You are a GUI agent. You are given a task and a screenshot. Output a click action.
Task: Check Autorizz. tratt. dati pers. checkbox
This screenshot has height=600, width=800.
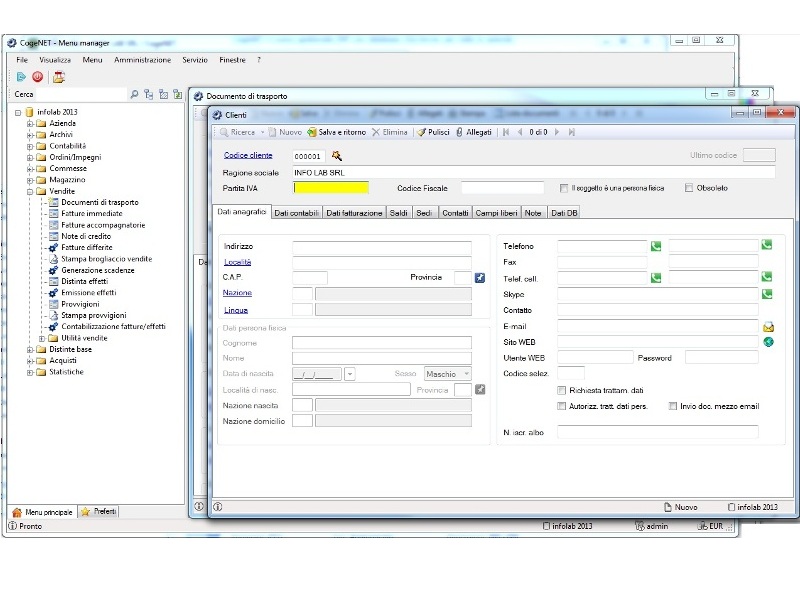[x=562, y=406]
